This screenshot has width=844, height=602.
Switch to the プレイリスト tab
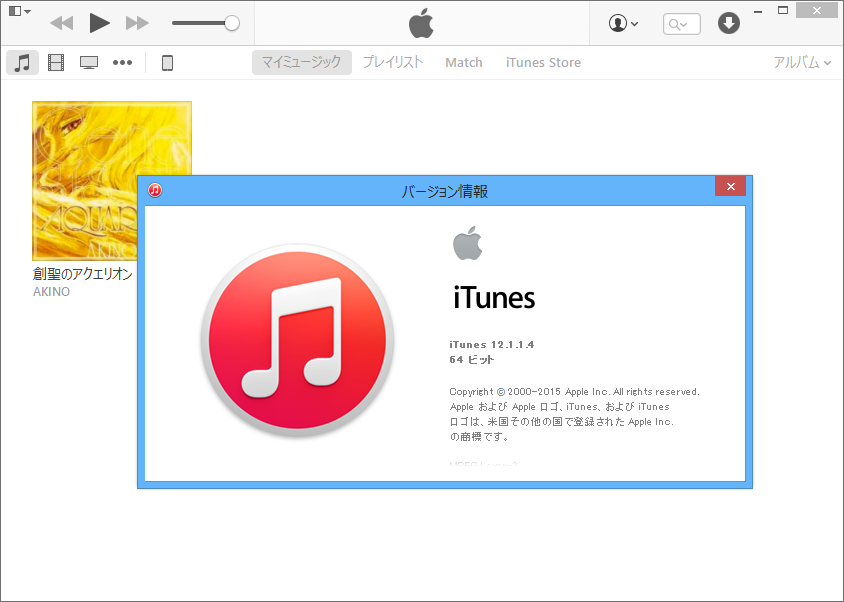392,62
